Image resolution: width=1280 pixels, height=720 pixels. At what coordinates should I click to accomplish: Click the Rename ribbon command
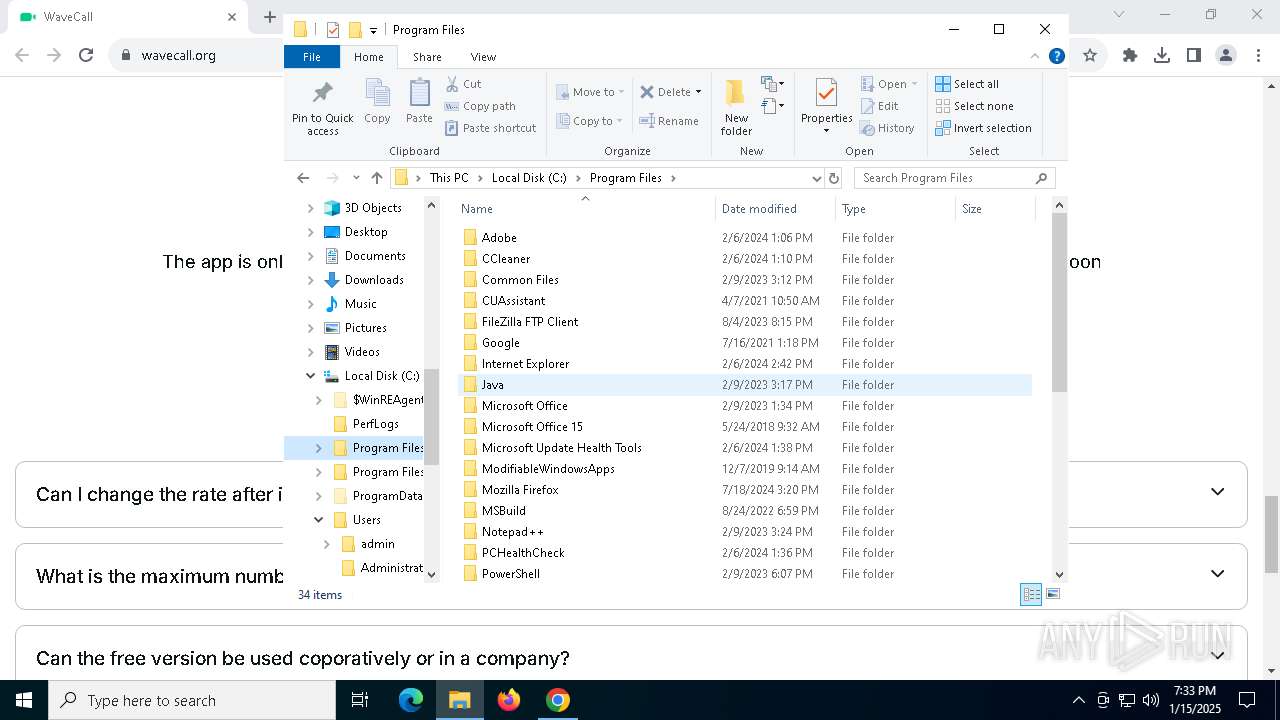click(669, 121)
